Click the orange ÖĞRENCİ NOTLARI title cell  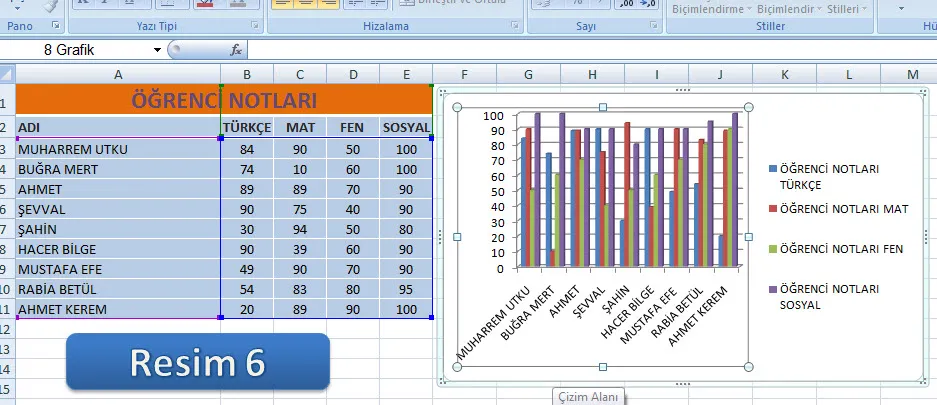click(x=225, y=100)
